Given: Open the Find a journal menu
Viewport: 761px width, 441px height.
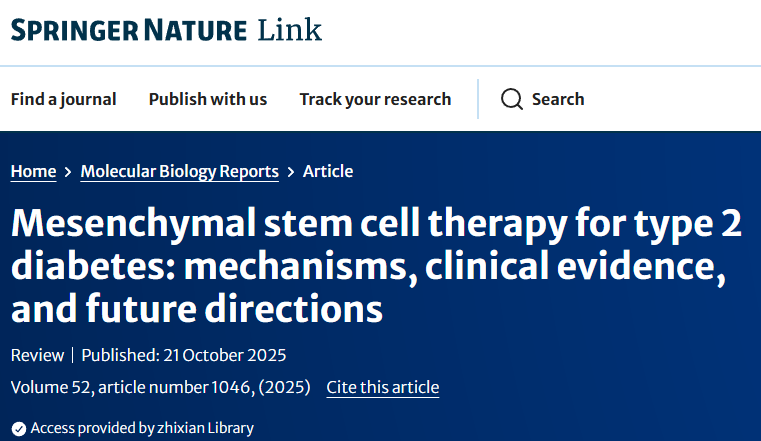Looking at the screenshot, I should click(63, 99).
